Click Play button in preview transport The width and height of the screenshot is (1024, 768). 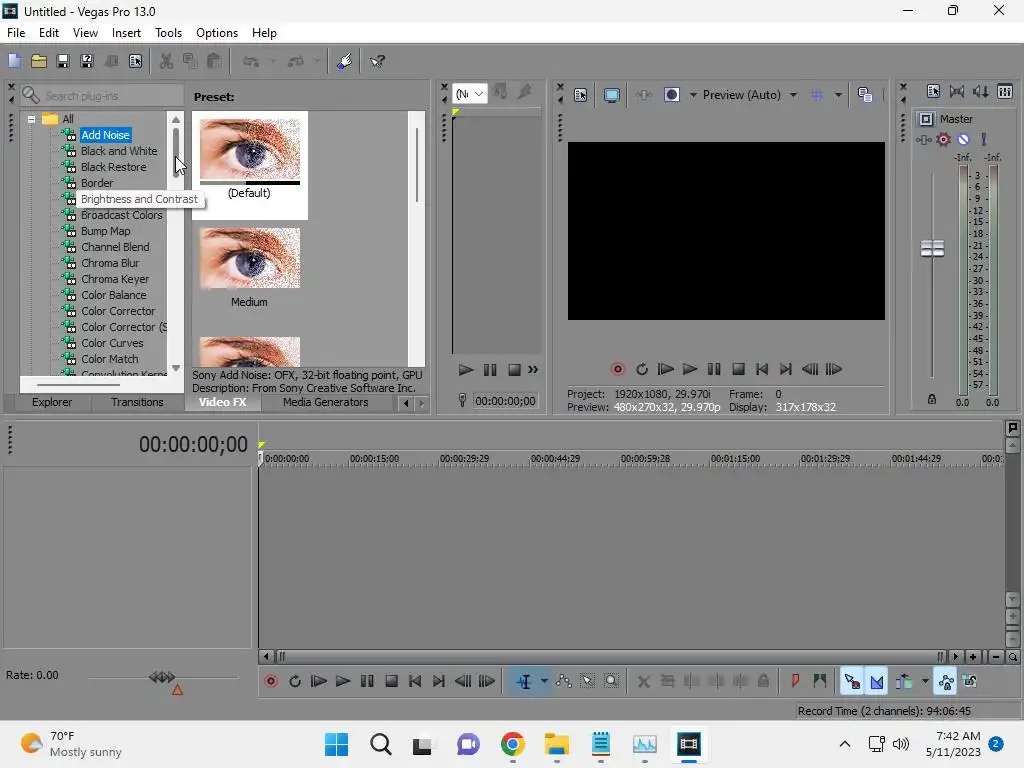pyautogui.click(x=690, y=370)
